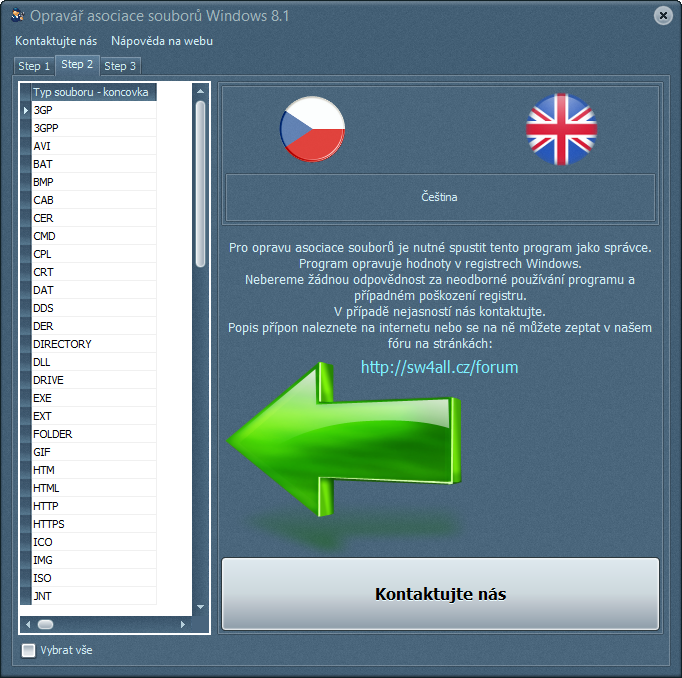The width and height of the screenshot is (682, 678).
Task: Select the CER file type row
Action: [94, 218]
